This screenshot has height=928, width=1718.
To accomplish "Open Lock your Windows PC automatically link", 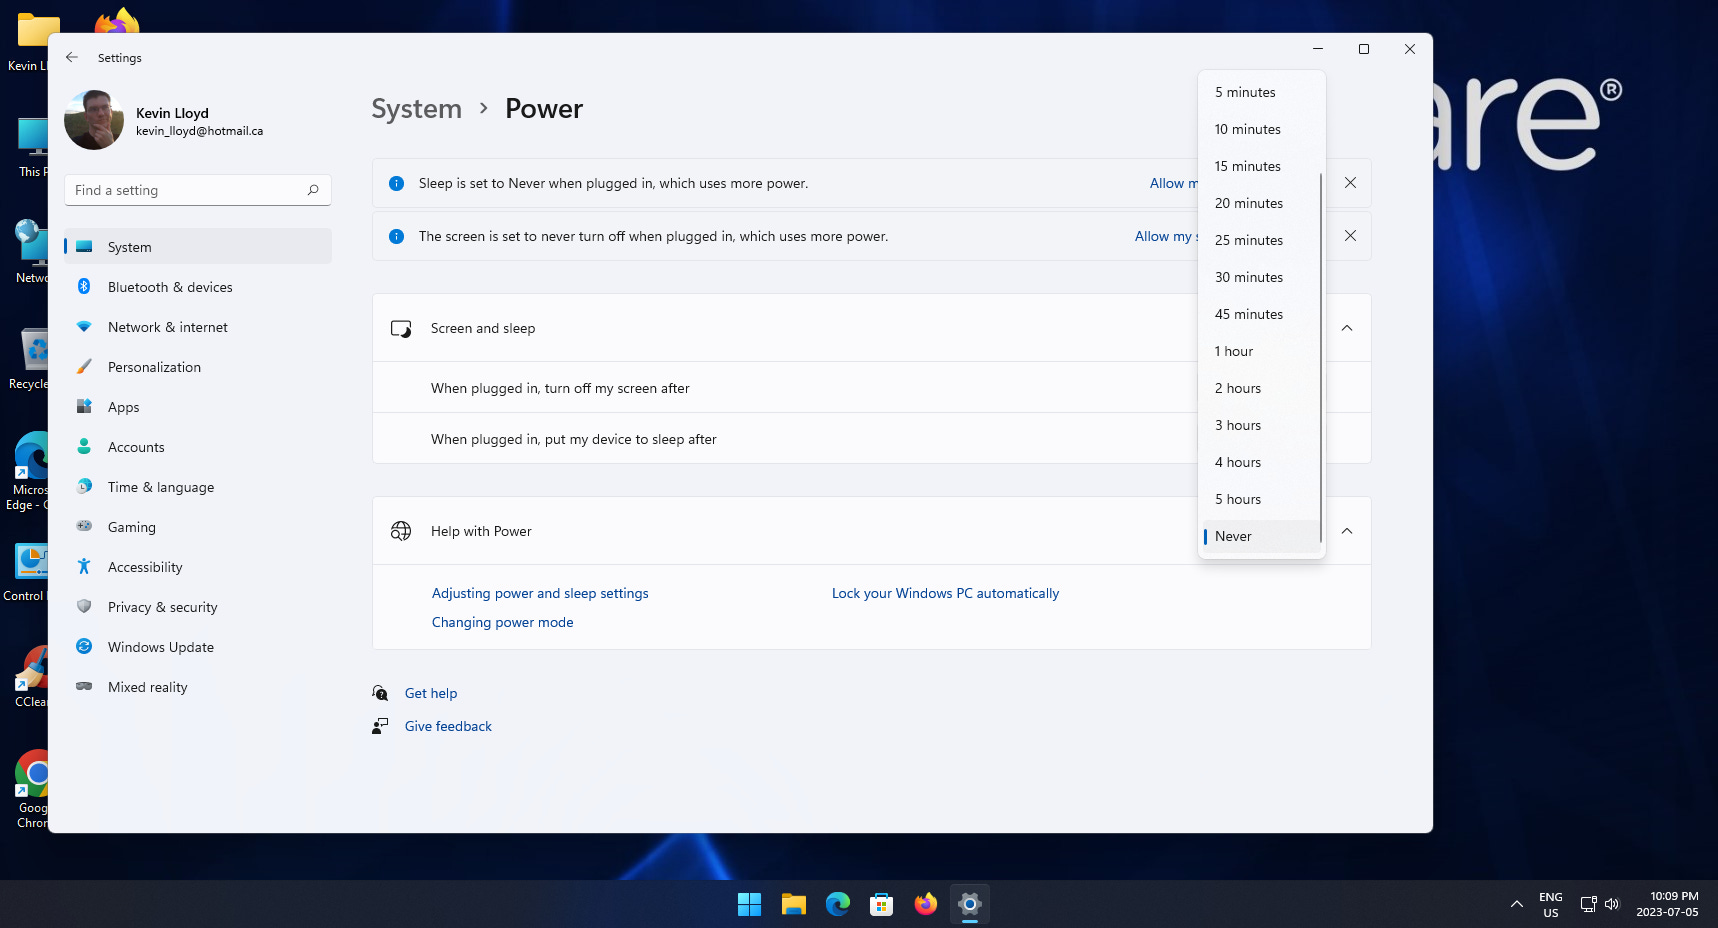I will pyautogui.click(x=945, y=593).
